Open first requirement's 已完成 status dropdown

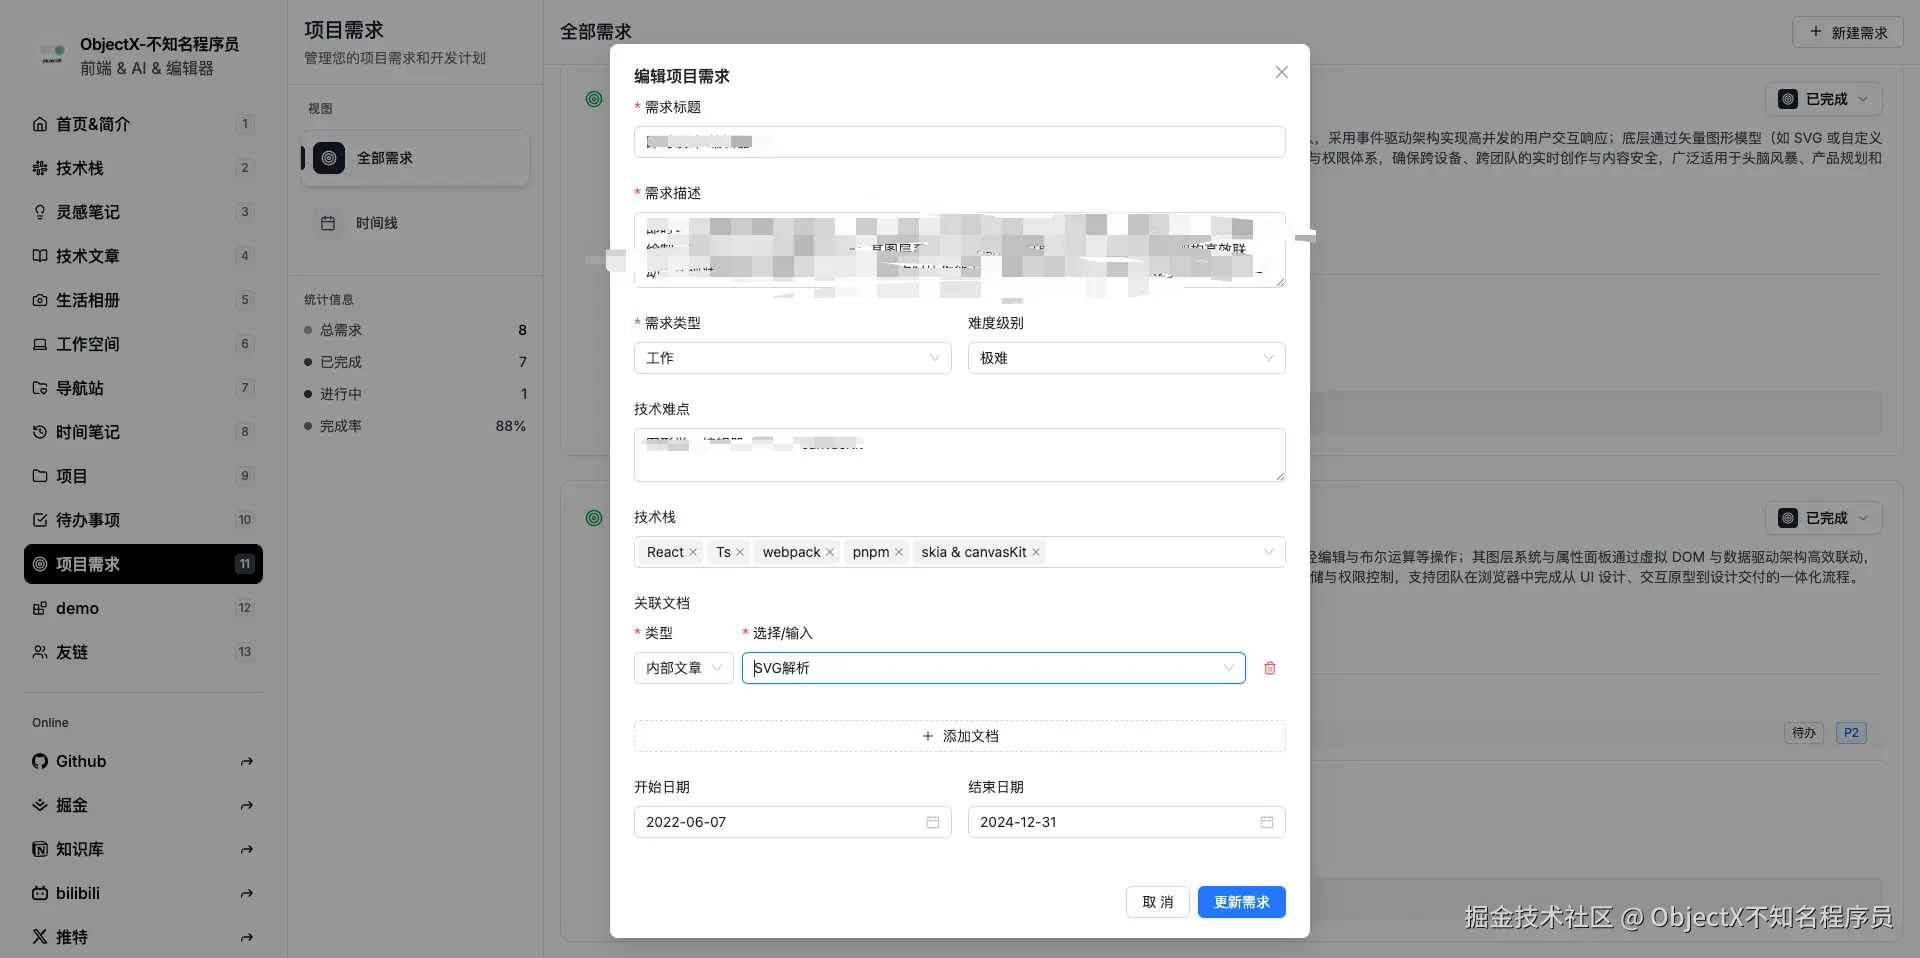[x=1824, y=99]
